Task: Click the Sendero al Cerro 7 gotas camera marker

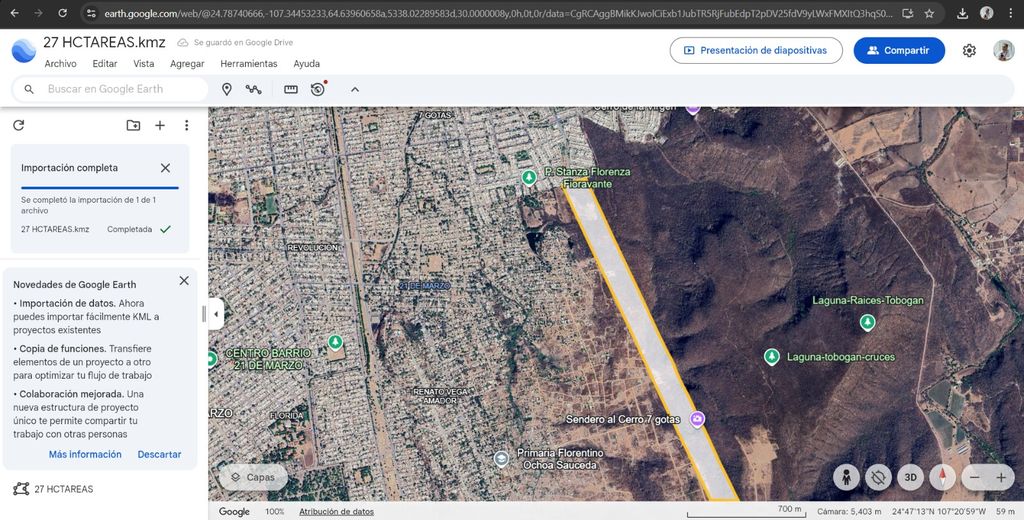Action: pyautogui.click(x=697, y=419)
